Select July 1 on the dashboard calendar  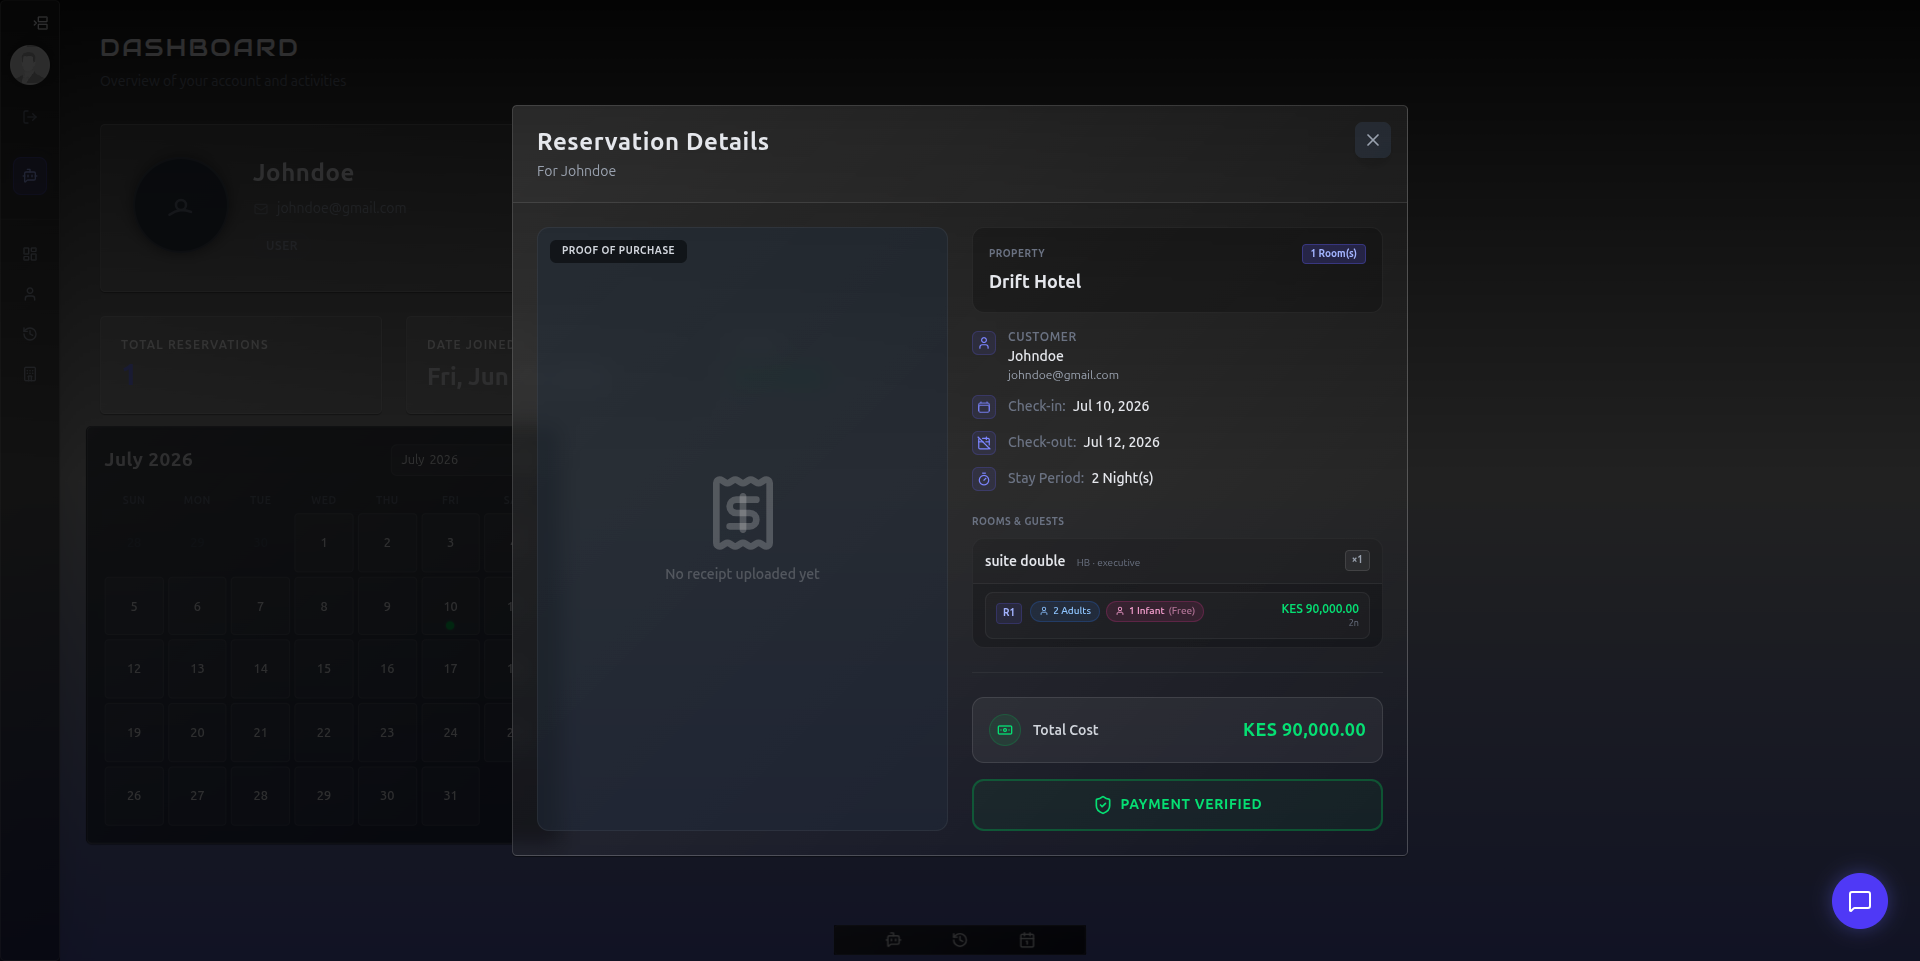tap(323, 543)
